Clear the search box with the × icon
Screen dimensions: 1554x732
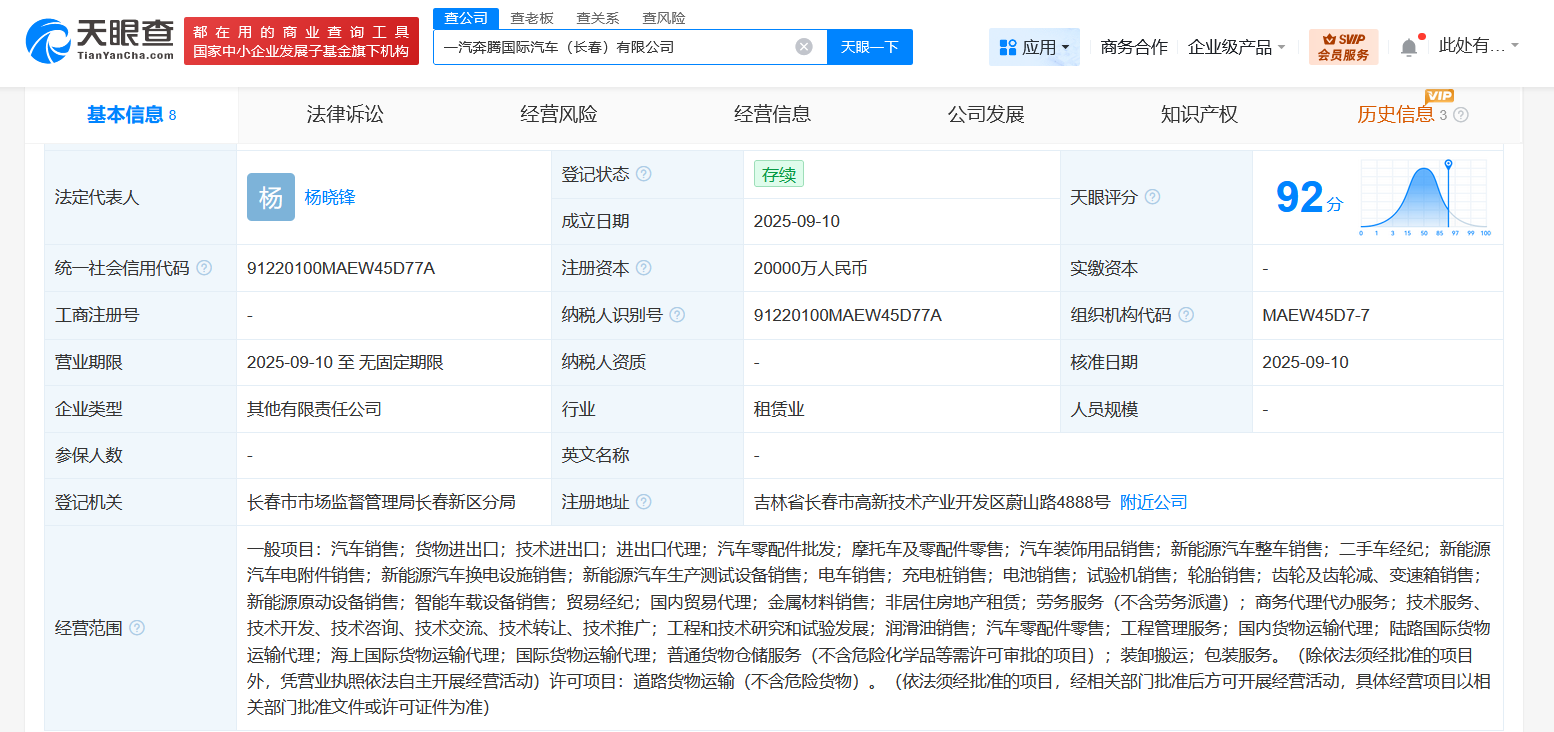[x=804, y=46]
